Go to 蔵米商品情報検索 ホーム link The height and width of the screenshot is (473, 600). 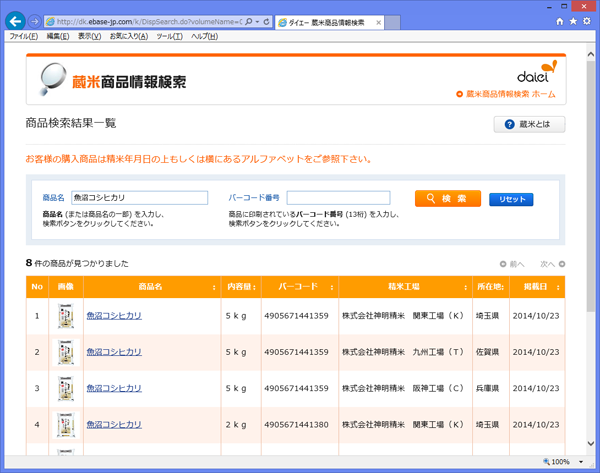[x=506, y=94]
